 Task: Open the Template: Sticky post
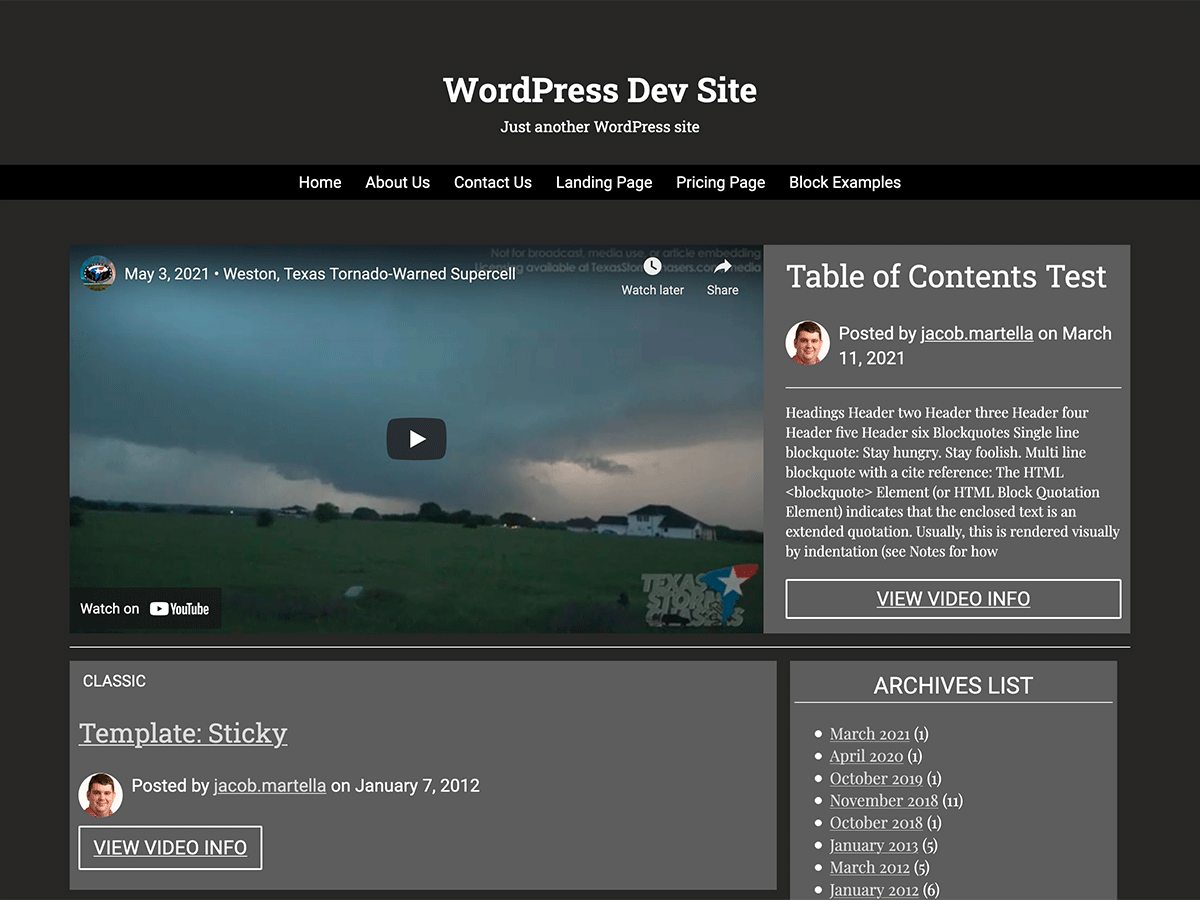(x=183, y=733)
